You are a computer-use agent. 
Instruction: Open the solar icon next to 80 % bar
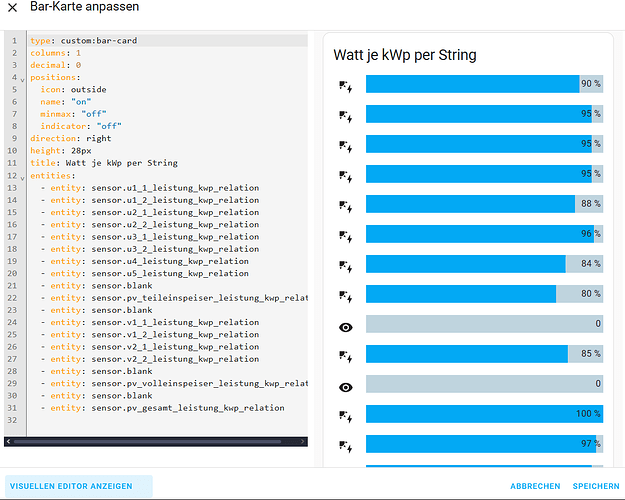(x=346, y=294)
